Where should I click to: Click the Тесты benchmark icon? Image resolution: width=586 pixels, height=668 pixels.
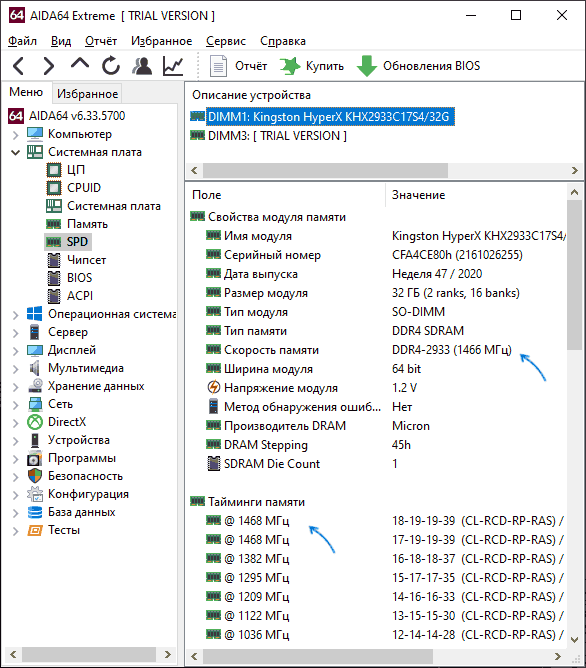[34, 530]
